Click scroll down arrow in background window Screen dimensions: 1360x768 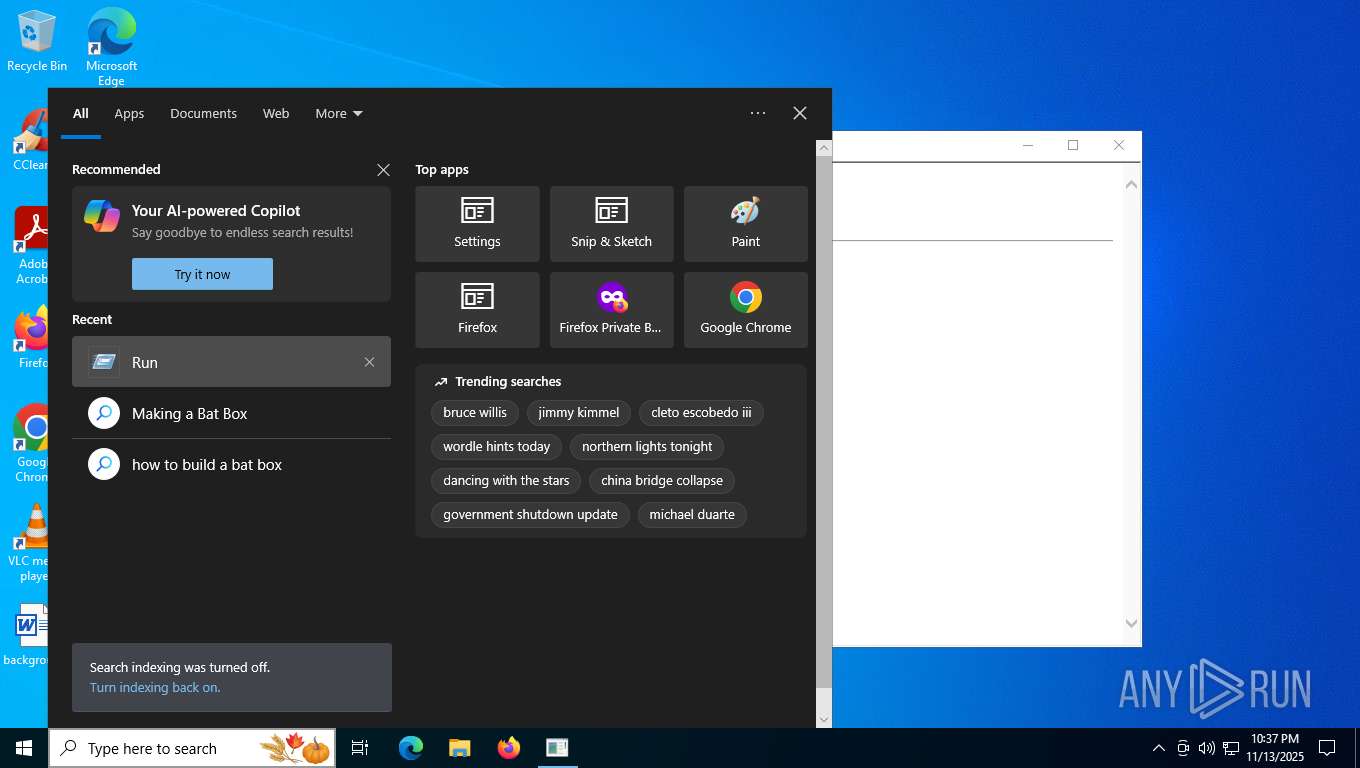tap(1131, 623)
